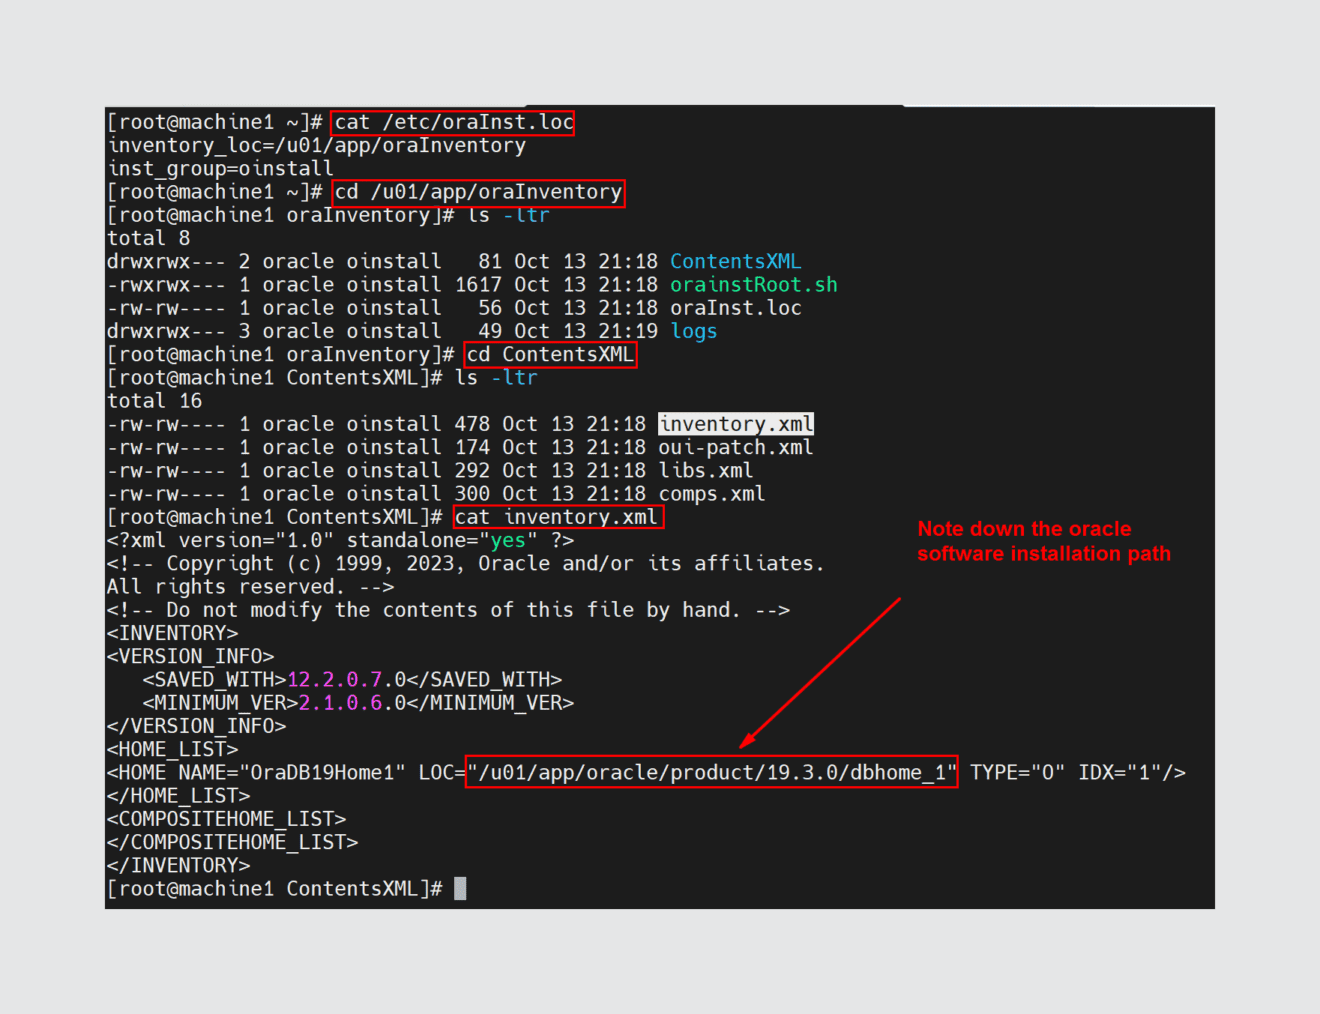Click the inventory_loc=/u01/app/oraInventory line
1320x1014 pixels.
(x=316, y=145)
